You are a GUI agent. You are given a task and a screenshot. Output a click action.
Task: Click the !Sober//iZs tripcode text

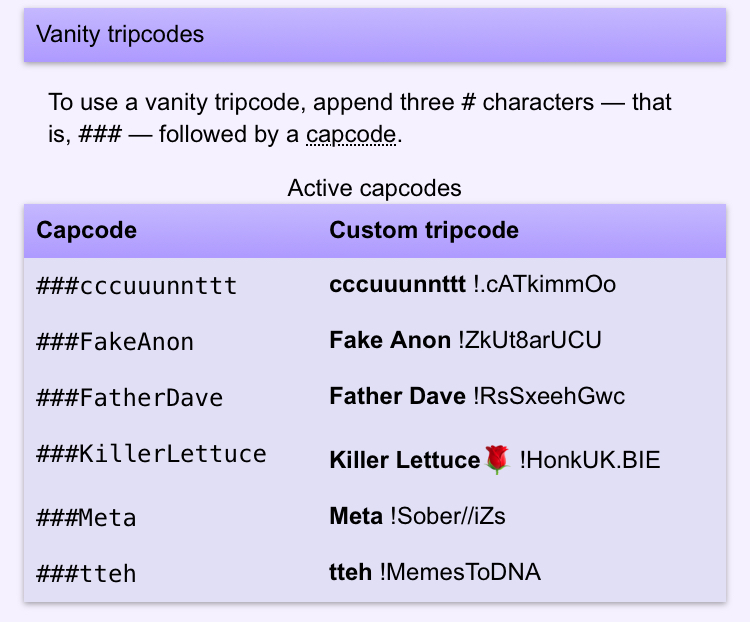click(448, 516)
